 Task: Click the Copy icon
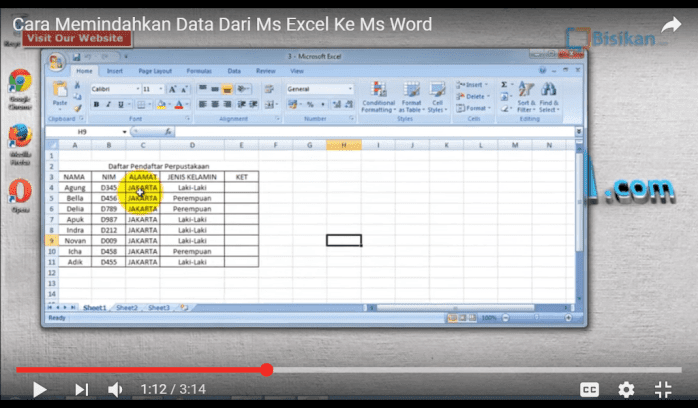coord(77,96)
